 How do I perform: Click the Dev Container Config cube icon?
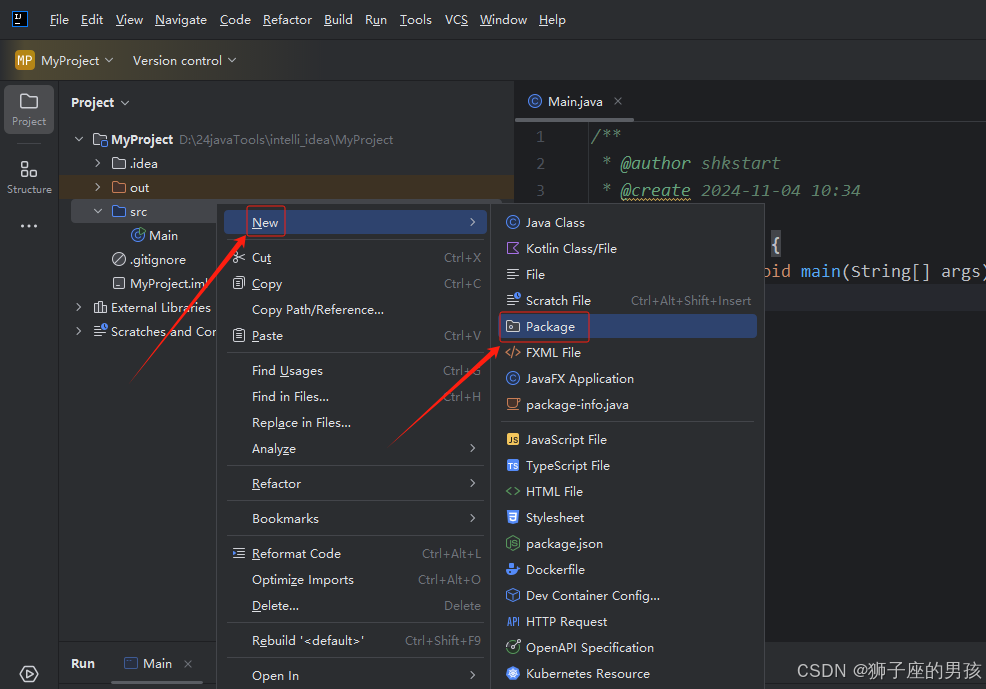point(513,595)
